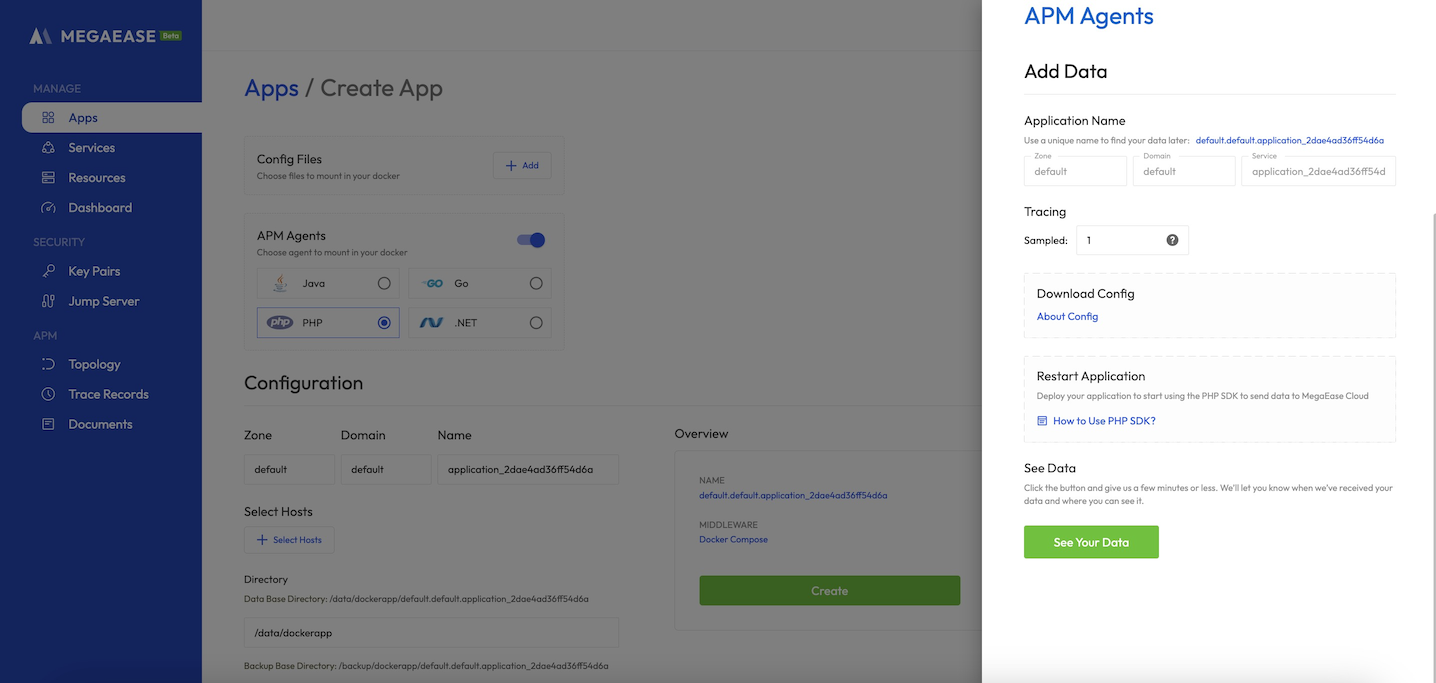
Task: Click the See Your Data button
Action: pos(1091,542)
